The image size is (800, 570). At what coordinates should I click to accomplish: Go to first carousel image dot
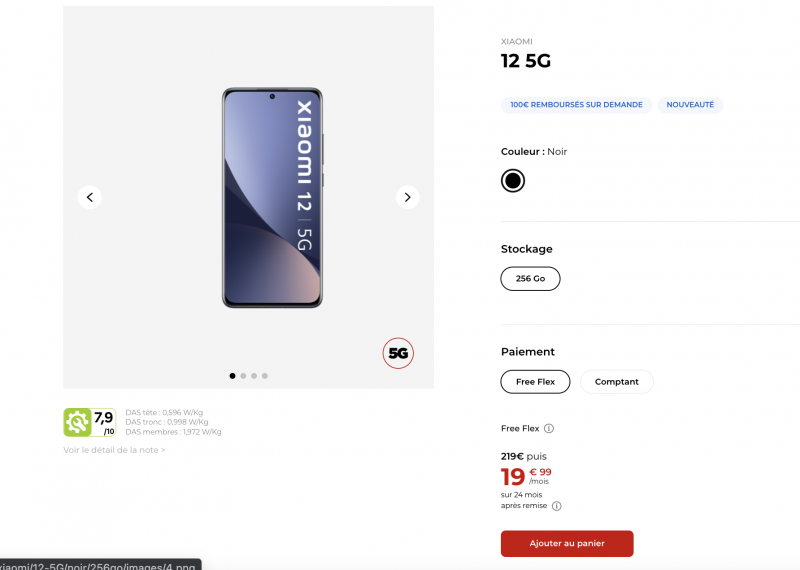pos(233,376)
